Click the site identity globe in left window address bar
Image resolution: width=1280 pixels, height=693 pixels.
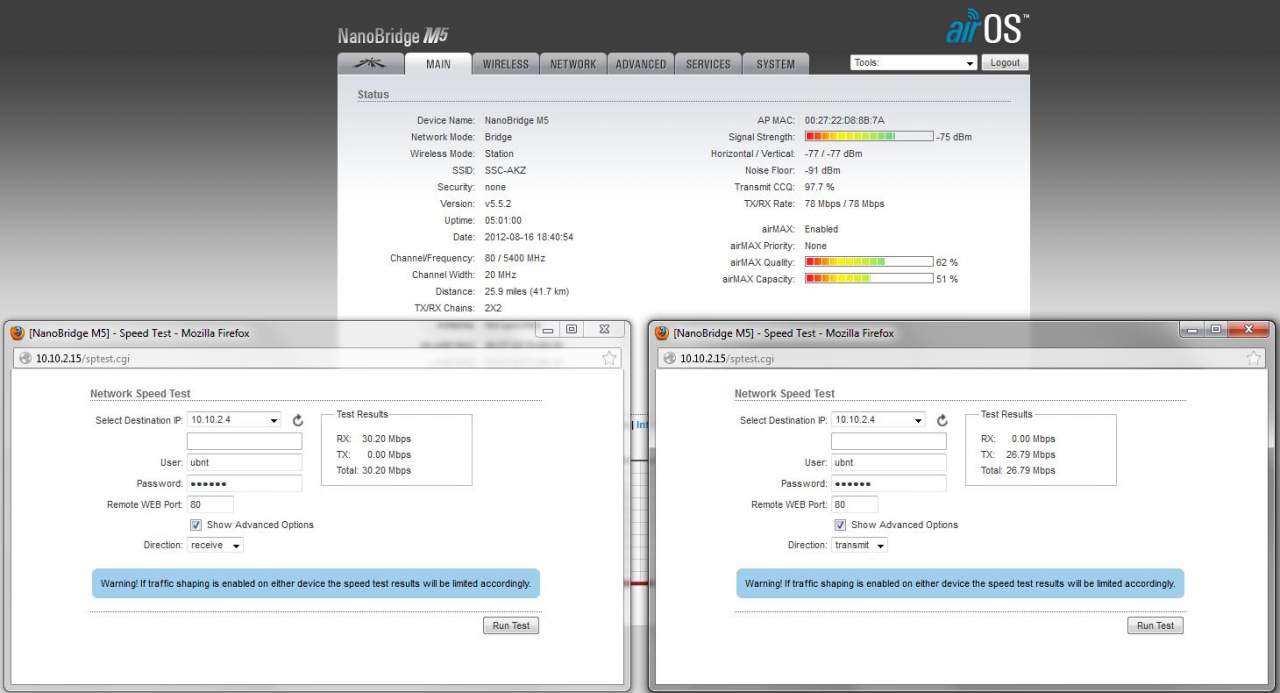(25, 358)
